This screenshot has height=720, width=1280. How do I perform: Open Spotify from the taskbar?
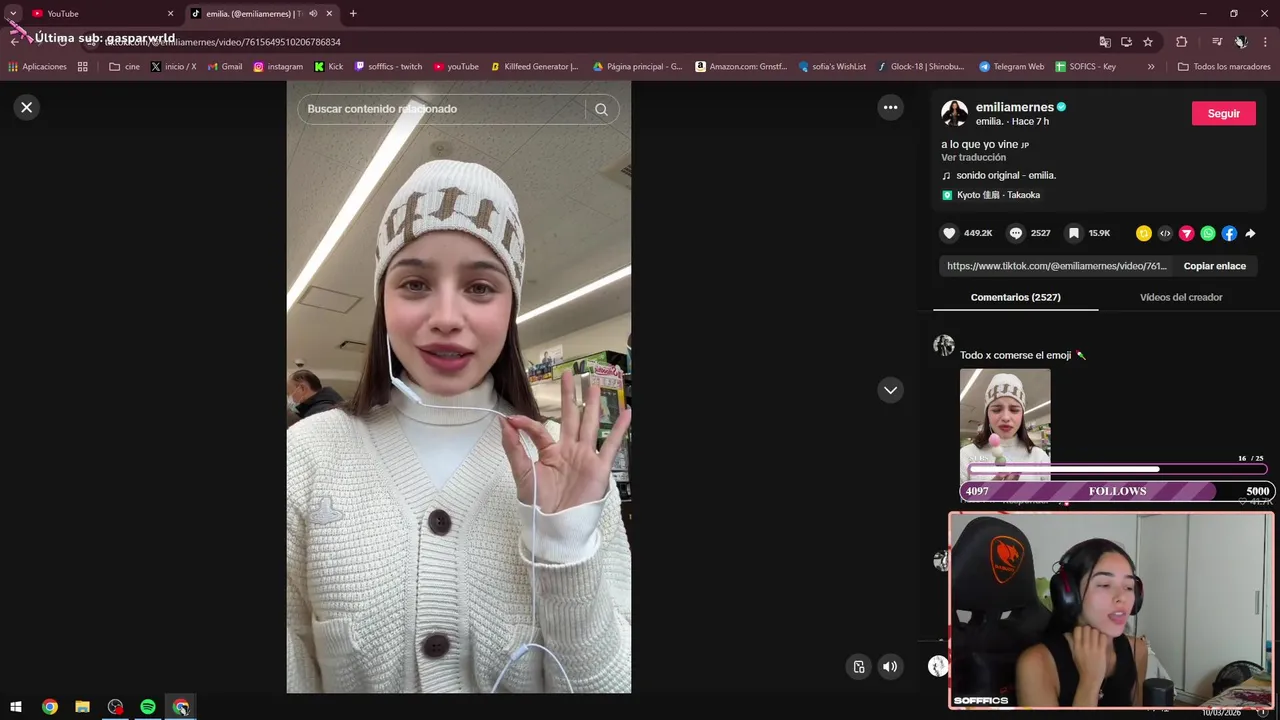coord(148,707)
